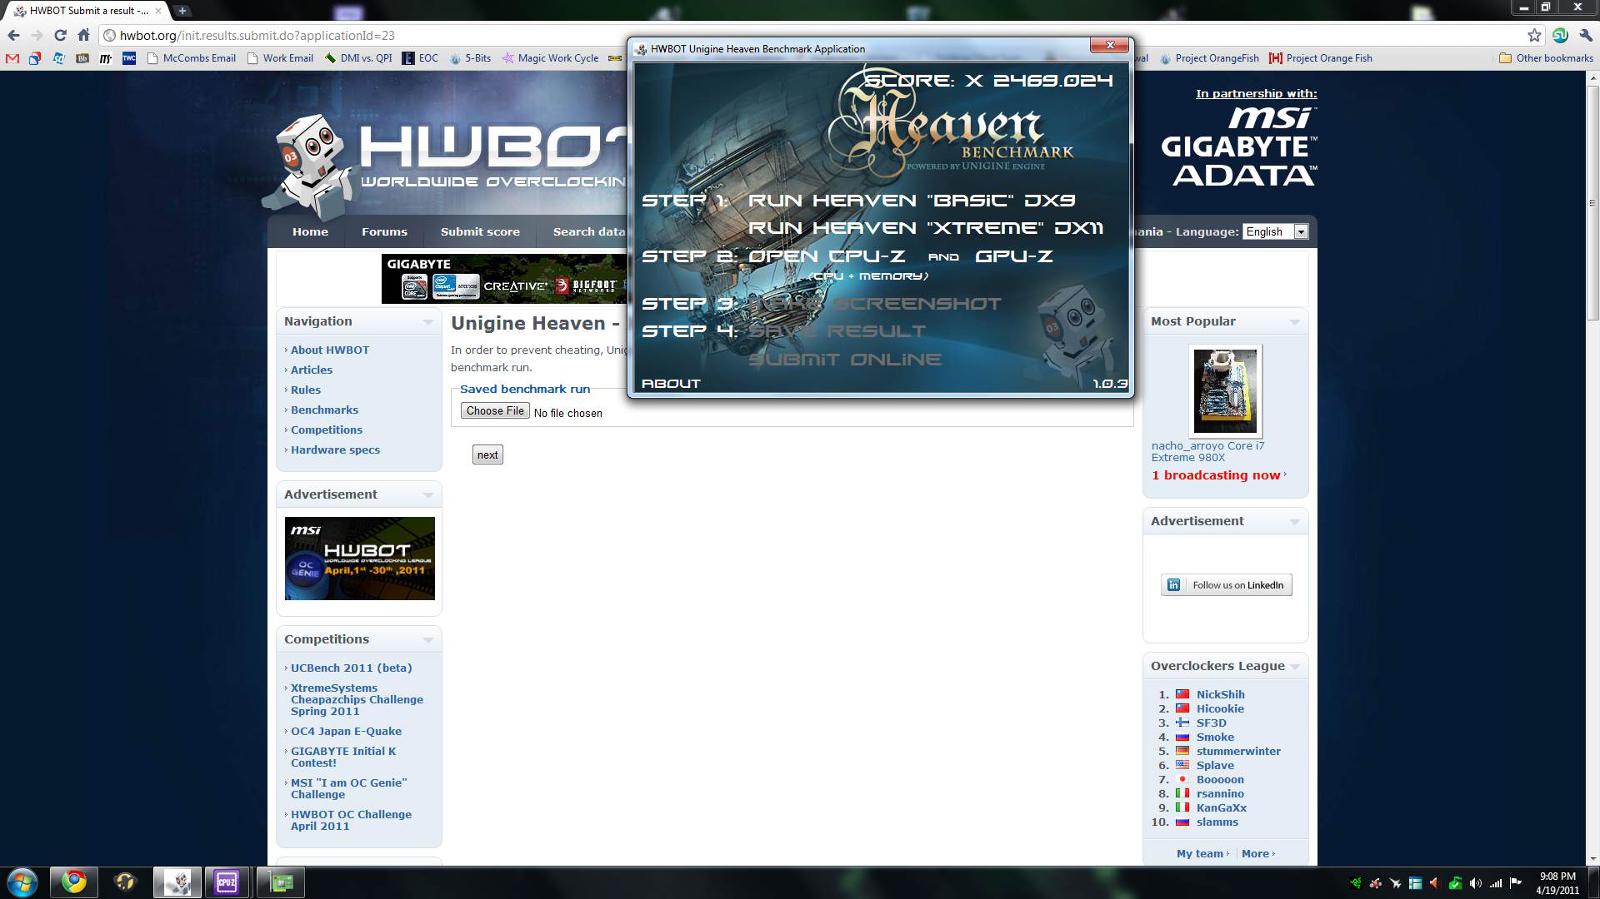
Task: Open the Competitions navigation link
Action: click(326, 430)
